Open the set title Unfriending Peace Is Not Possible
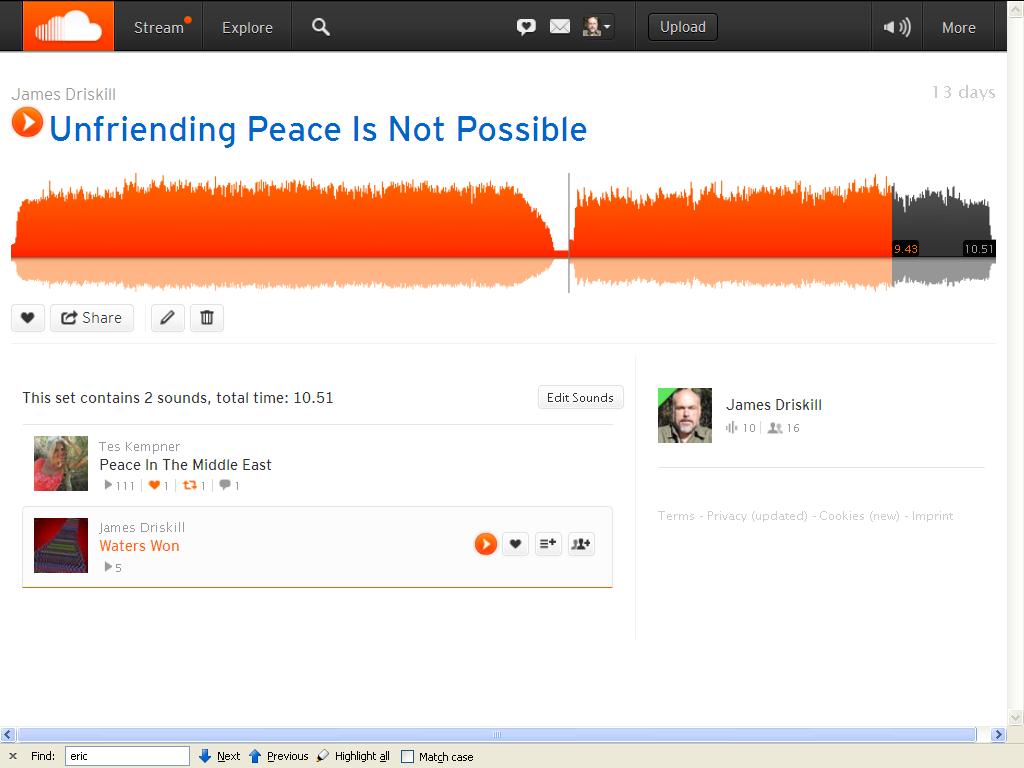Image resolution: width=1024 pixels, height=768 pixels. click(x=318, y=129)
